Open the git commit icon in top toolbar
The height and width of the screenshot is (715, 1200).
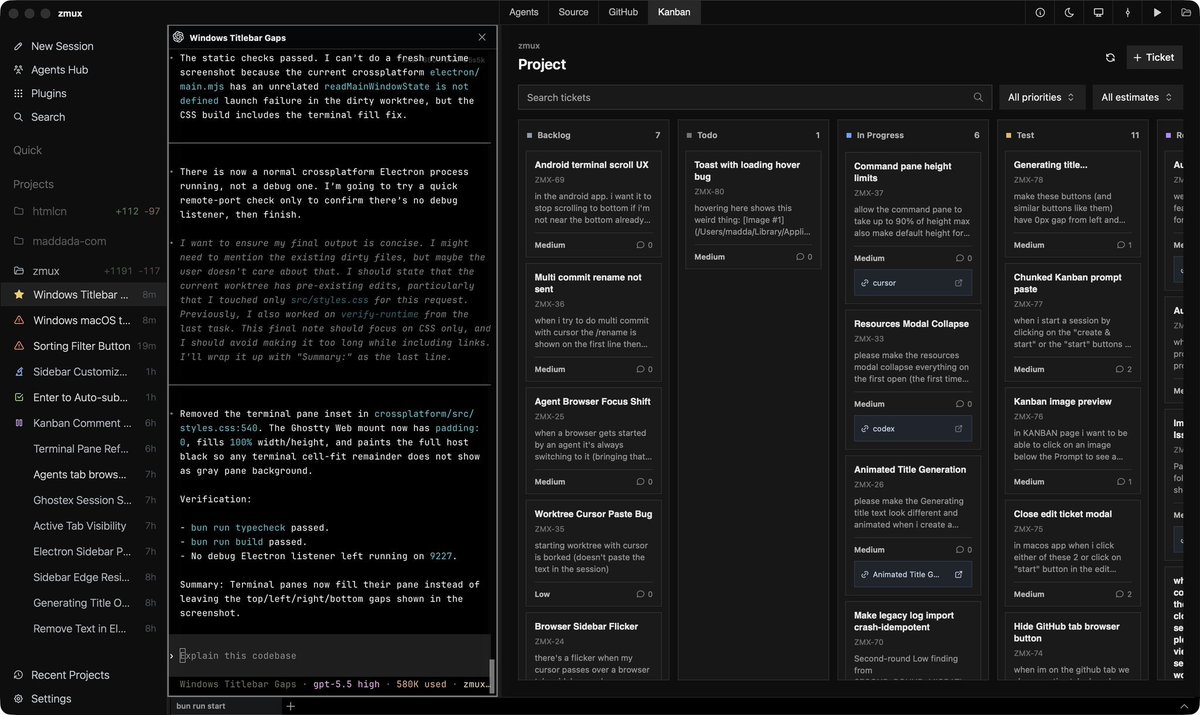point(1128,13)
